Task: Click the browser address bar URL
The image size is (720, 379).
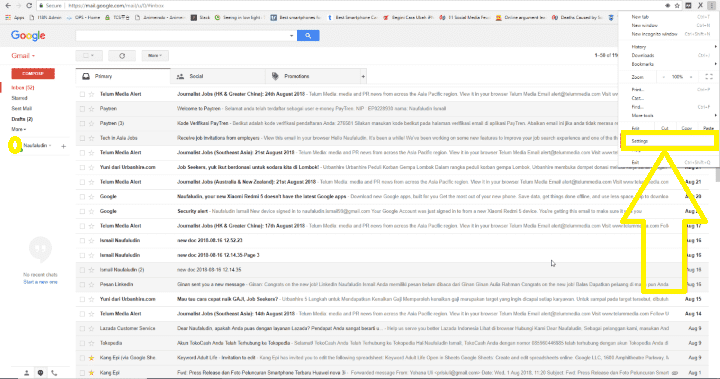Action: click(x=116, y=6)
